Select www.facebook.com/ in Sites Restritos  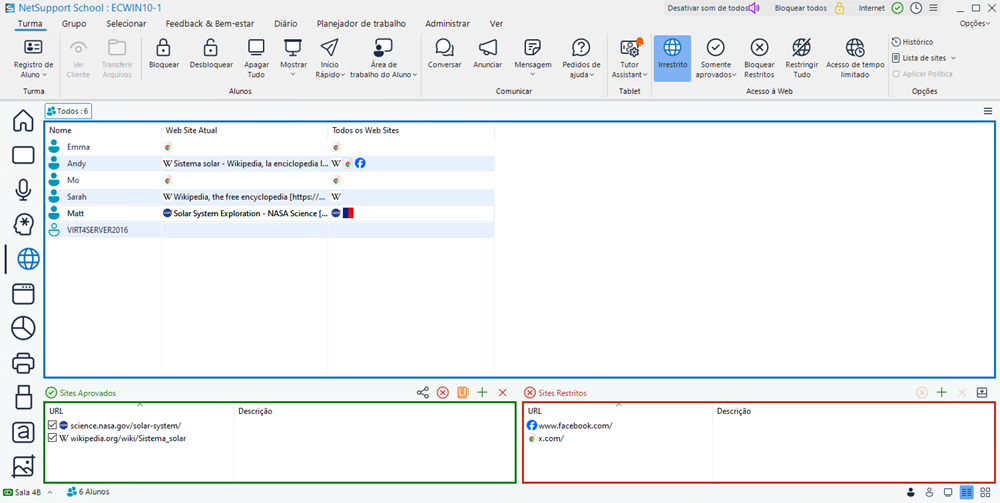(570, 425)
